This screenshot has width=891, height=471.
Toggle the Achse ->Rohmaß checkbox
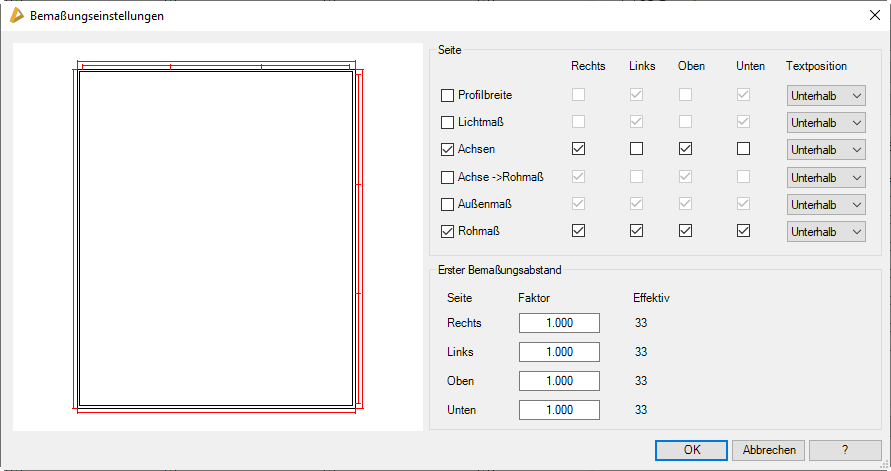(447, 177)
